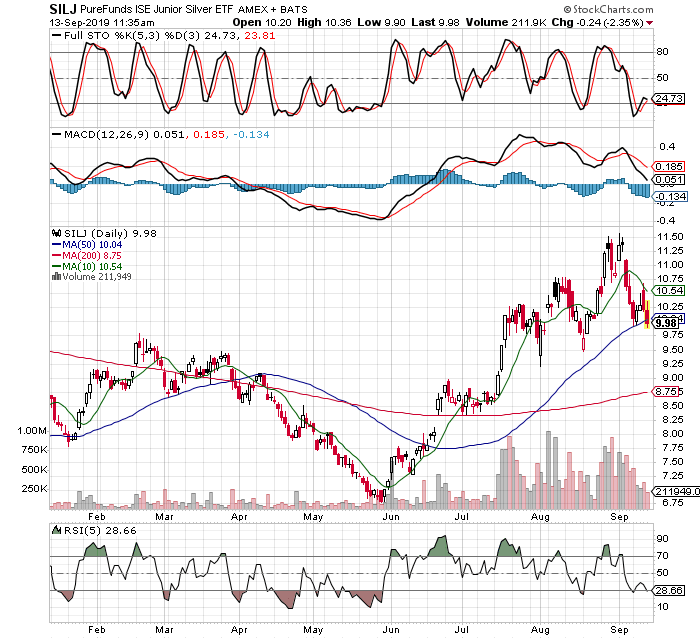Click the MA(200) 8.75 legend entry
The image size is (700, 639).
[87, 255]
